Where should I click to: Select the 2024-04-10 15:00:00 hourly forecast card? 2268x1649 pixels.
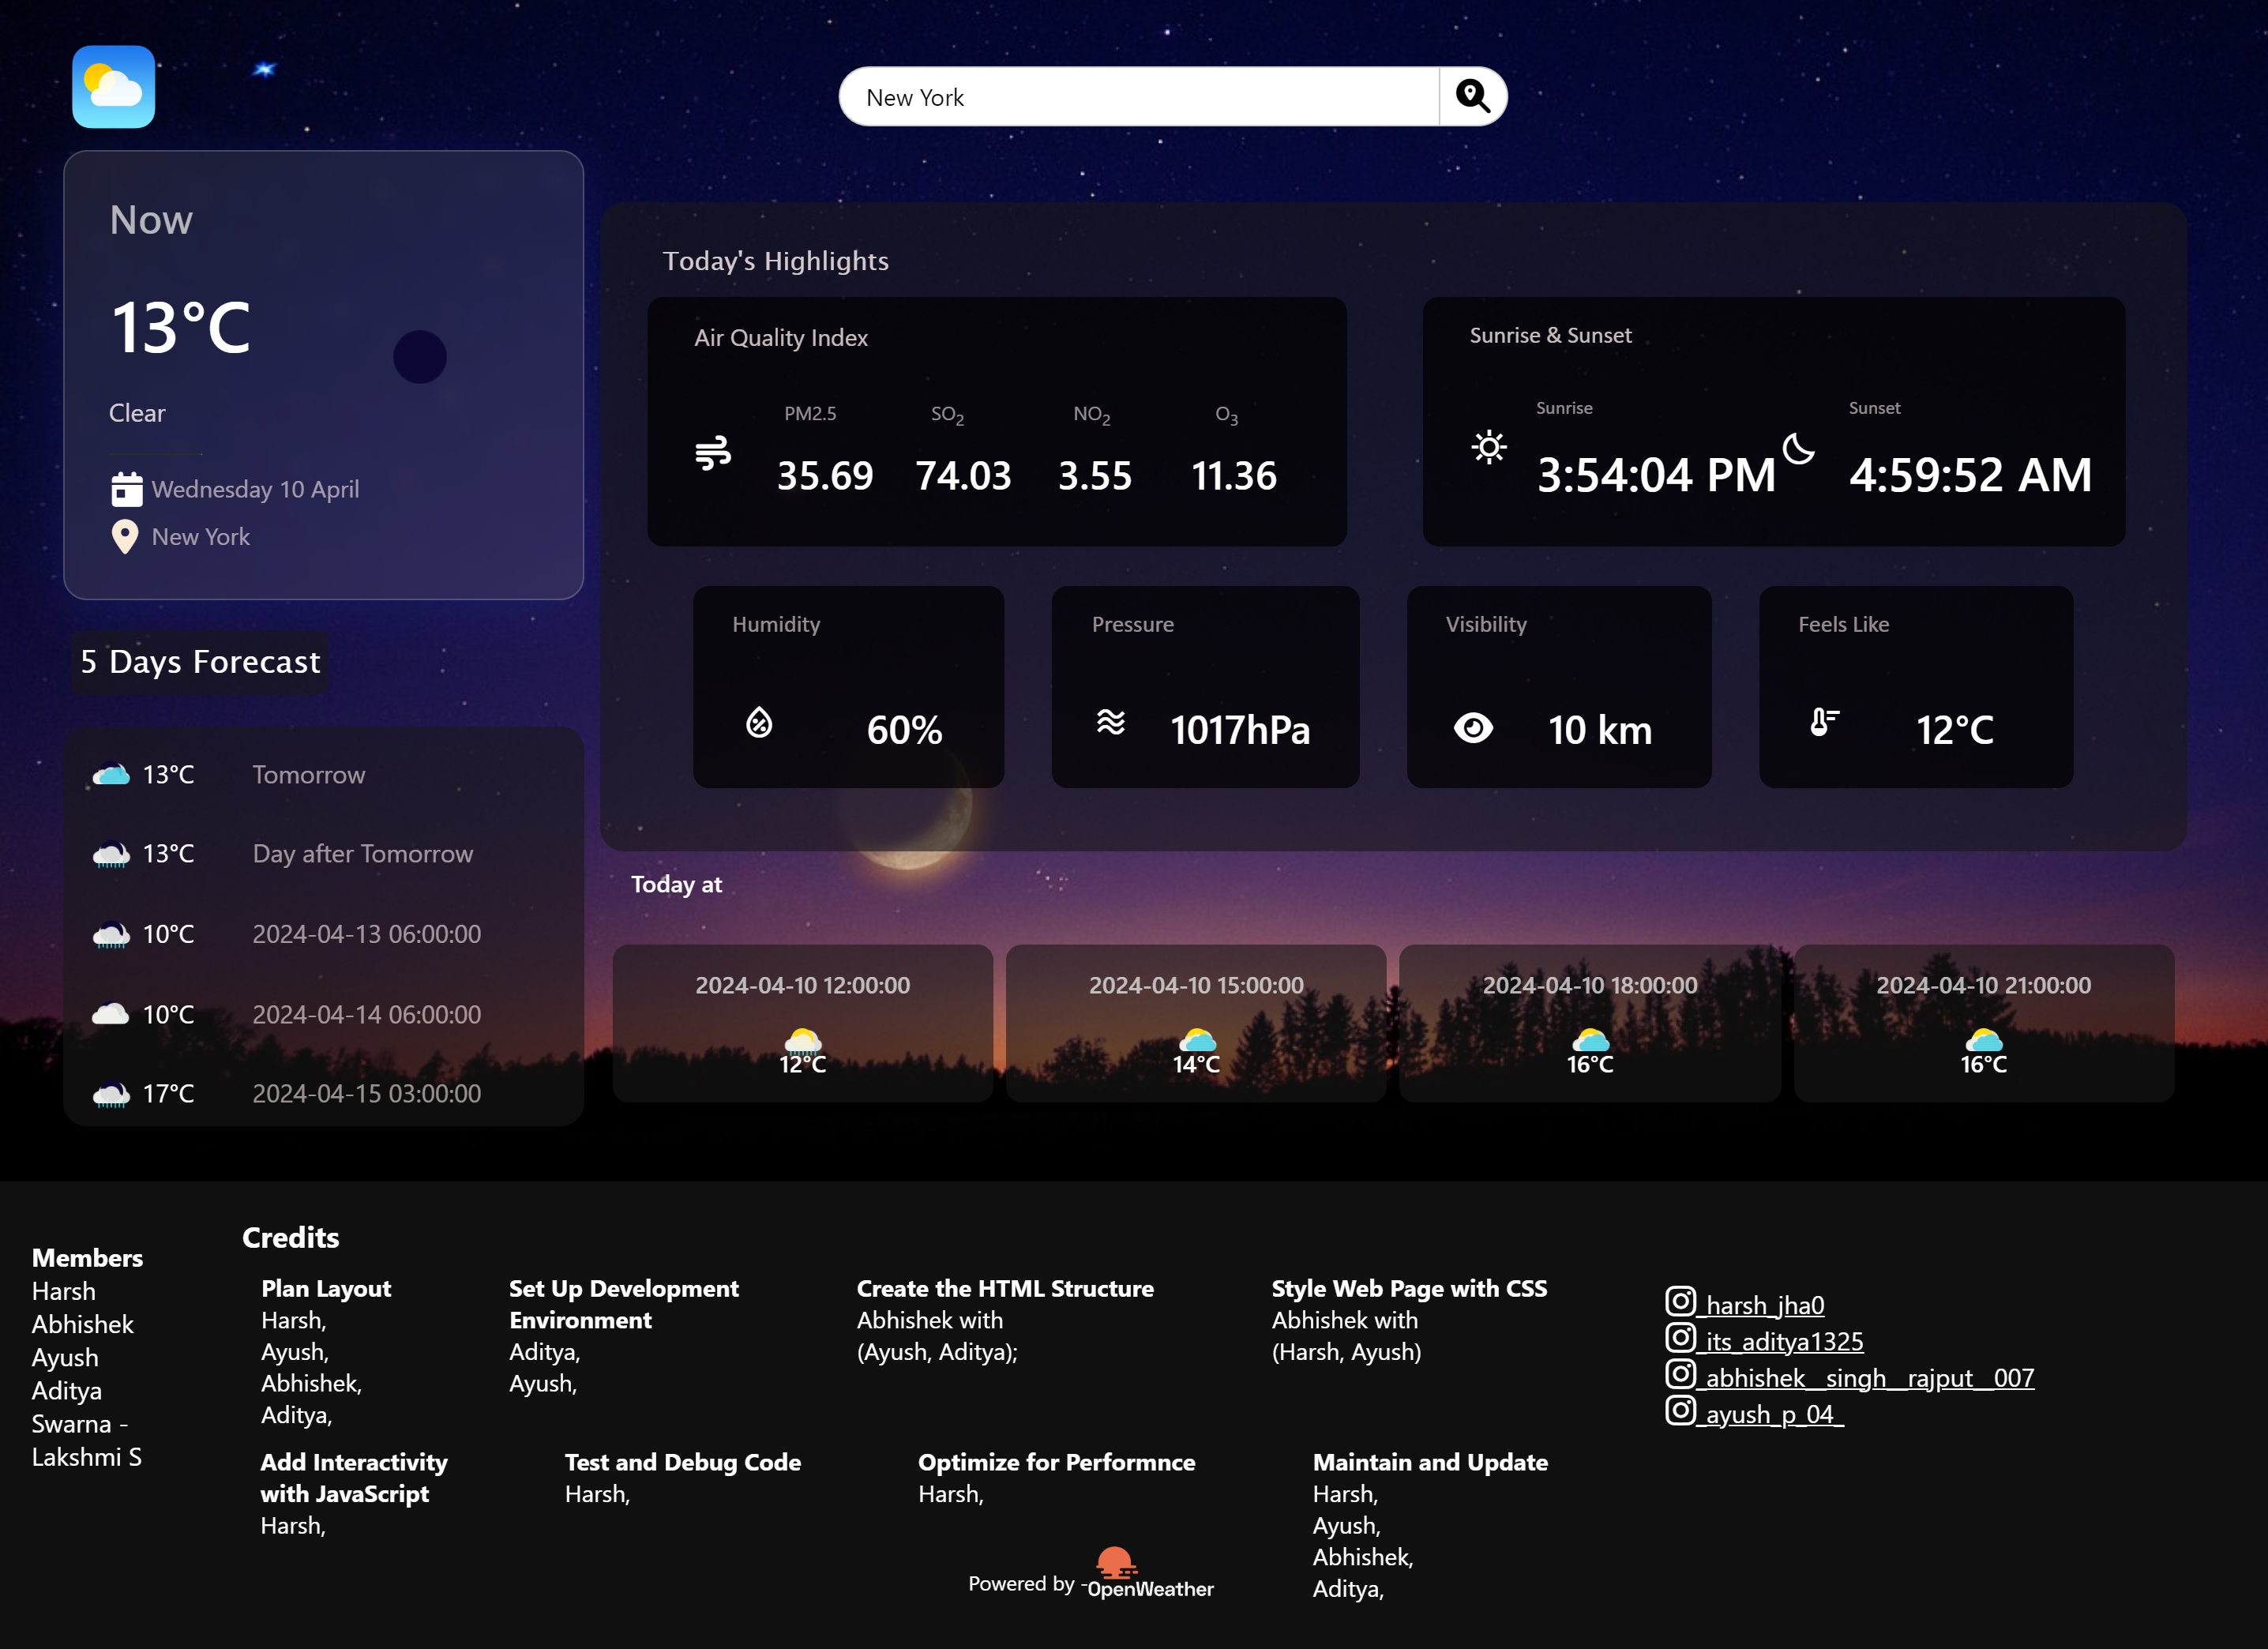pos(1196,1023)
